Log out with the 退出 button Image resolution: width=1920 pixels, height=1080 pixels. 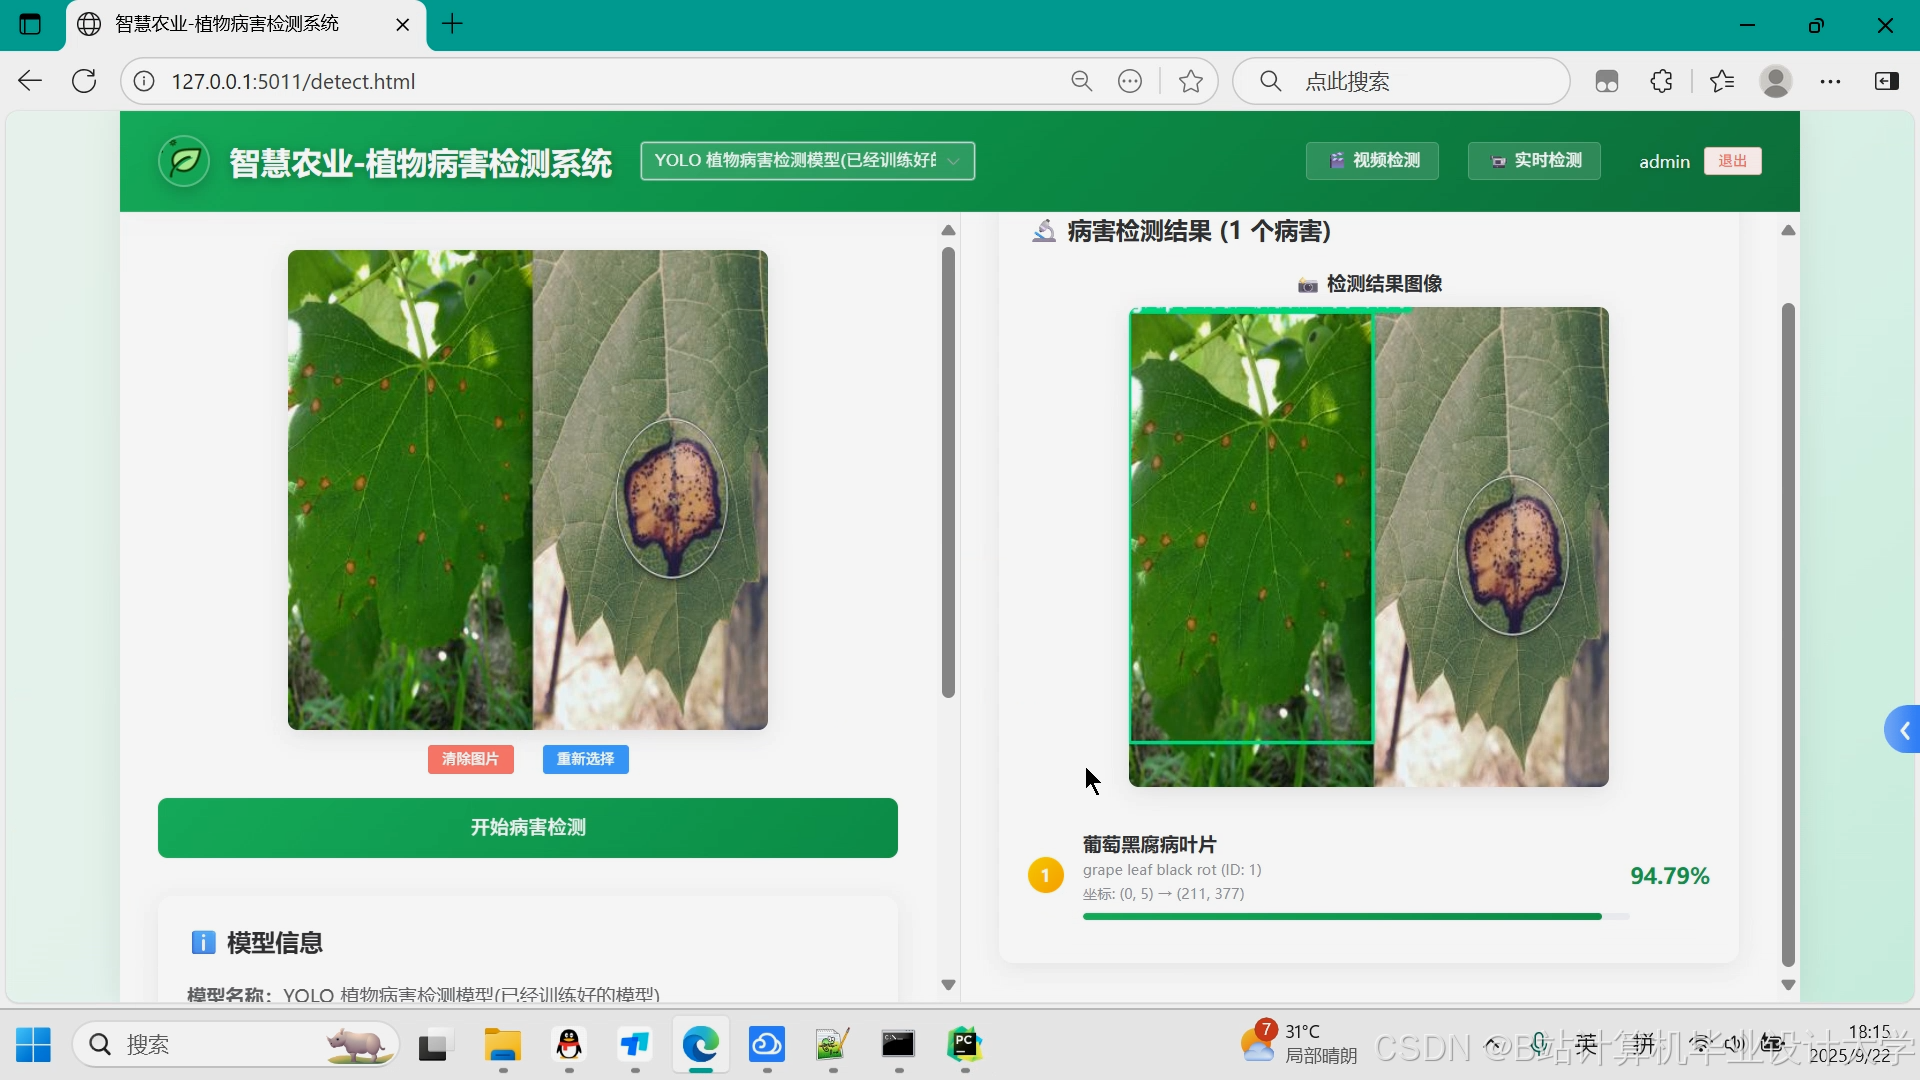click(1732, 161)
